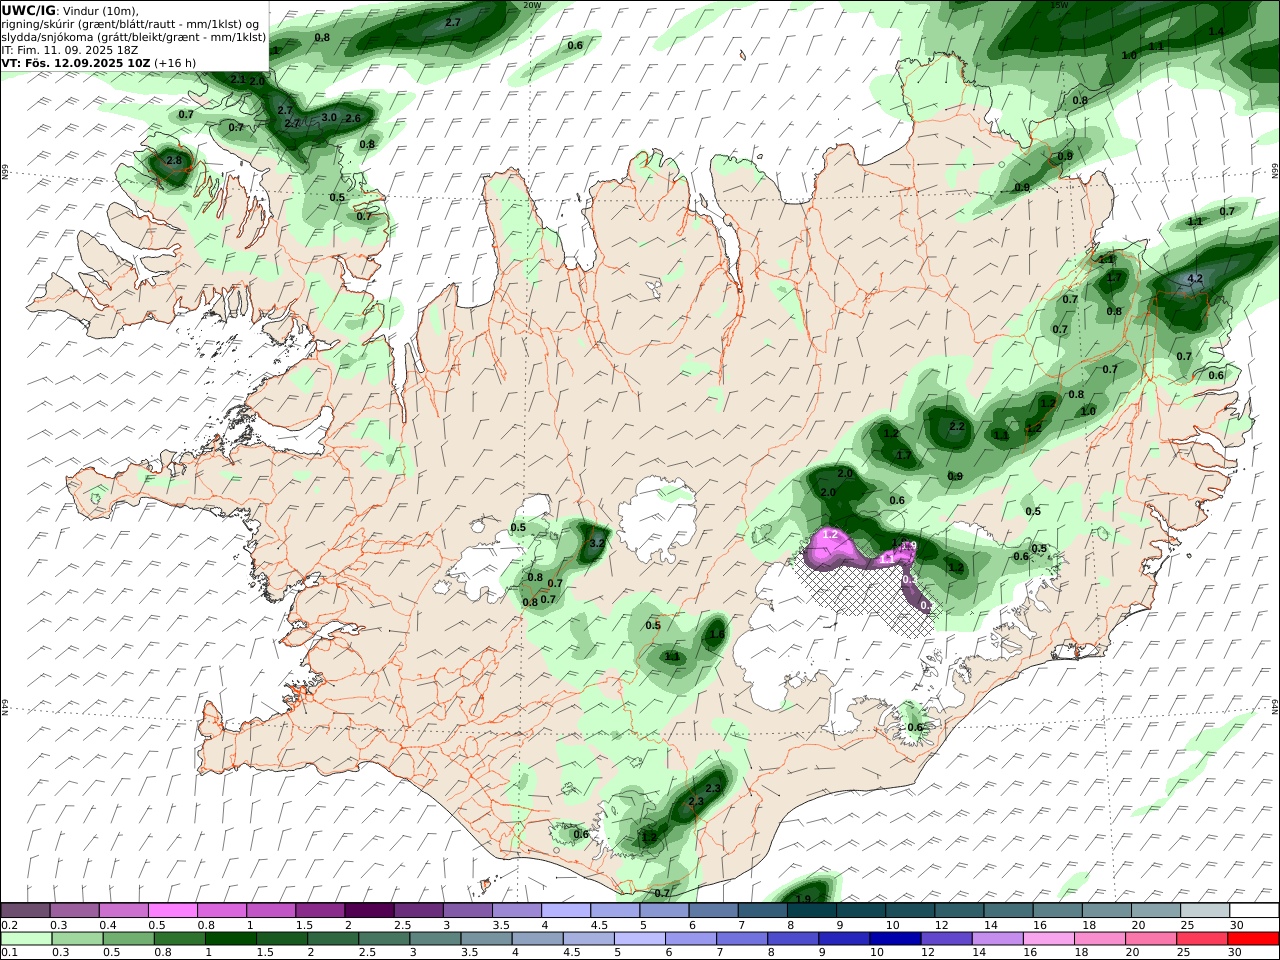Click the cross-hatched area on the glacier
The height and width of the screenshot is (960, 1280).
[x=865, y=592]
